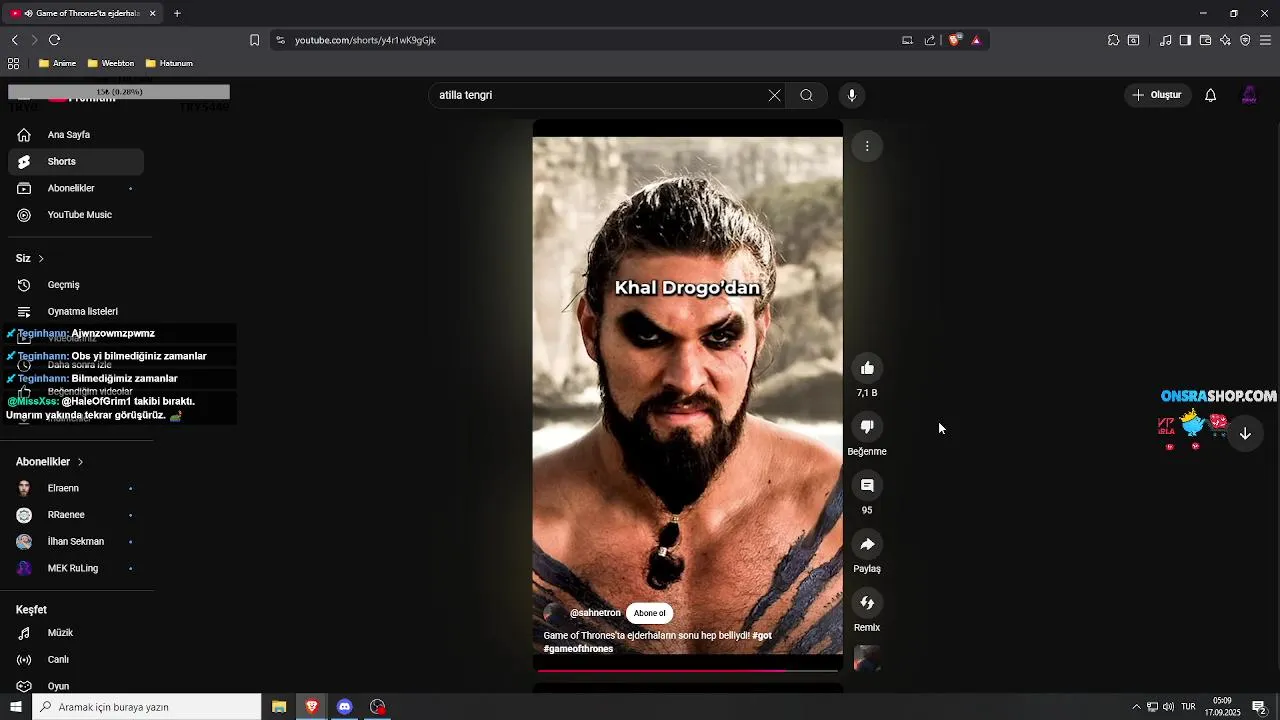The height and width of the screenshot is (720, 1280).
Task: Open Hatunum bookmarks folder
Action: point(168,63)
